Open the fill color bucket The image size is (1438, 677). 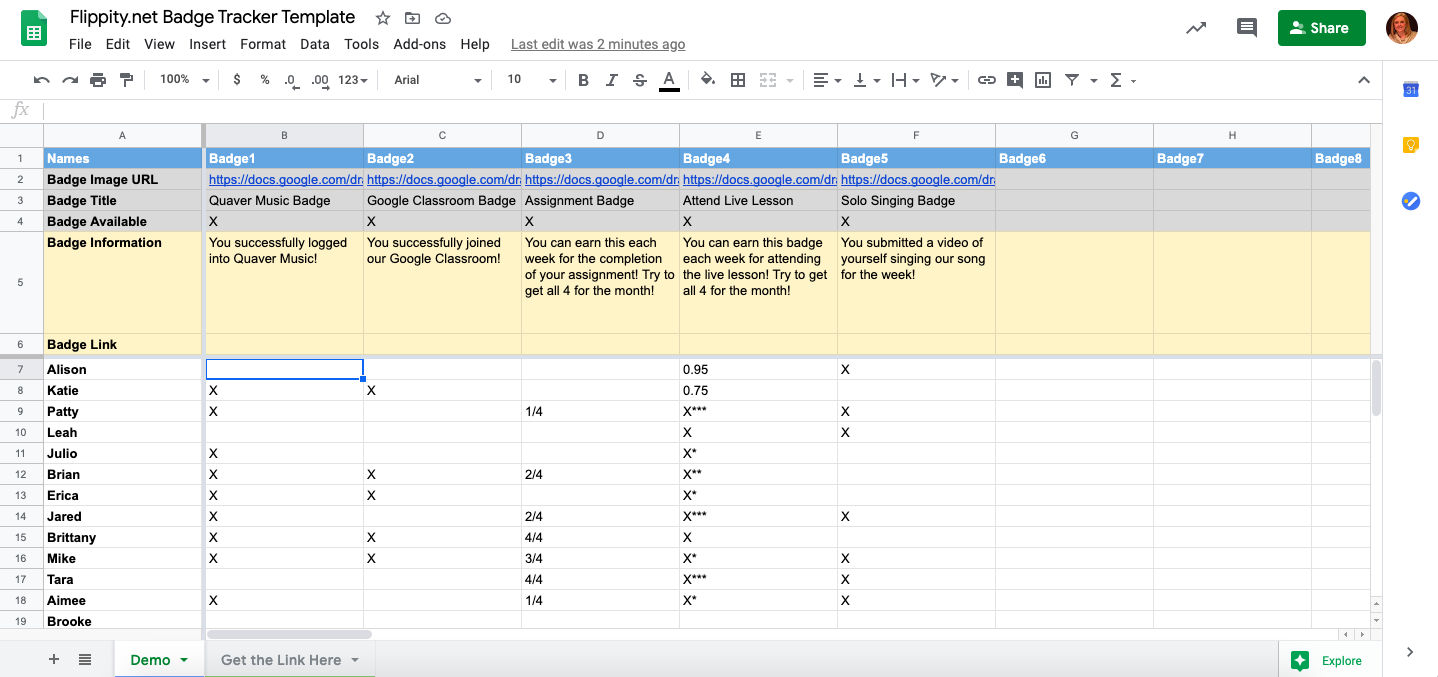708,80
